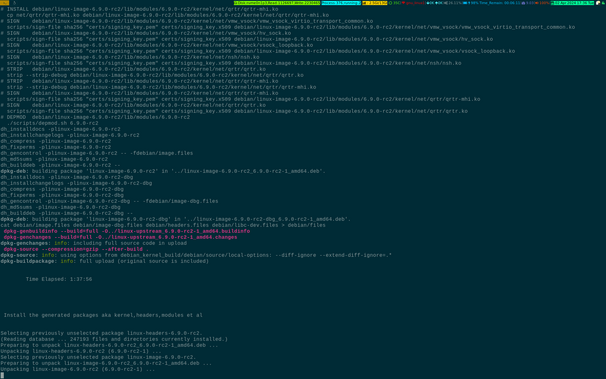Click 'dpkg-genchanges: info: including full source code' line
The height and width of the screenshot is (379, 606).
[x=94, y=243]
